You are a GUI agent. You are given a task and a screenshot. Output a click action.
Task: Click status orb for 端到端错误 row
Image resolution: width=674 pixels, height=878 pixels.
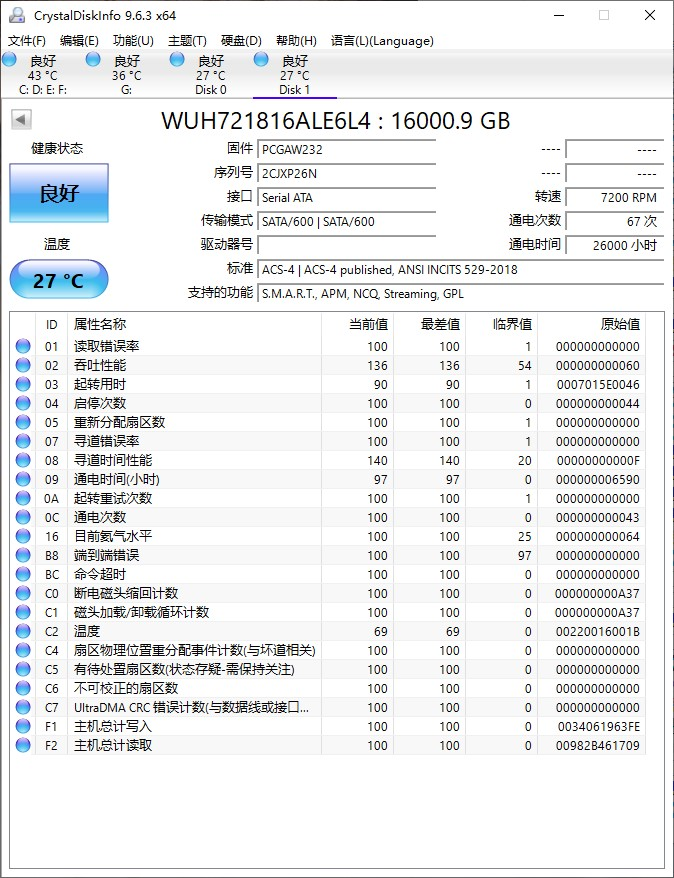(x=23, y=555)
